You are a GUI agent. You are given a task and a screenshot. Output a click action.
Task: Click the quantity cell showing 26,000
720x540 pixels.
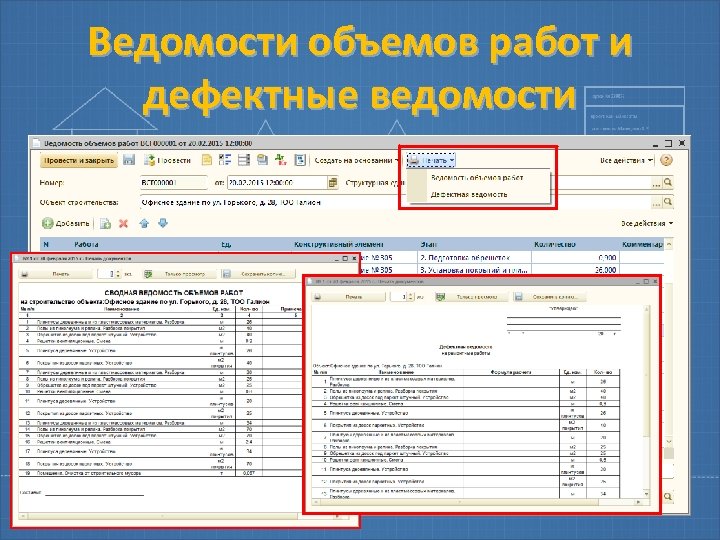click(x=575, y=270)
